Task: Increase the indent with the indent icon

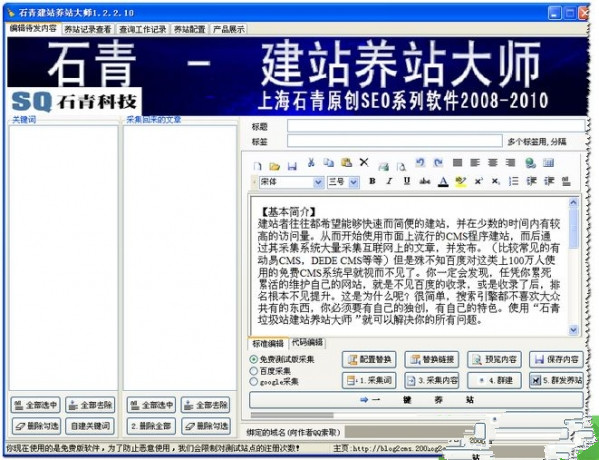Action: pyautogui.click(x=549, y=181)
